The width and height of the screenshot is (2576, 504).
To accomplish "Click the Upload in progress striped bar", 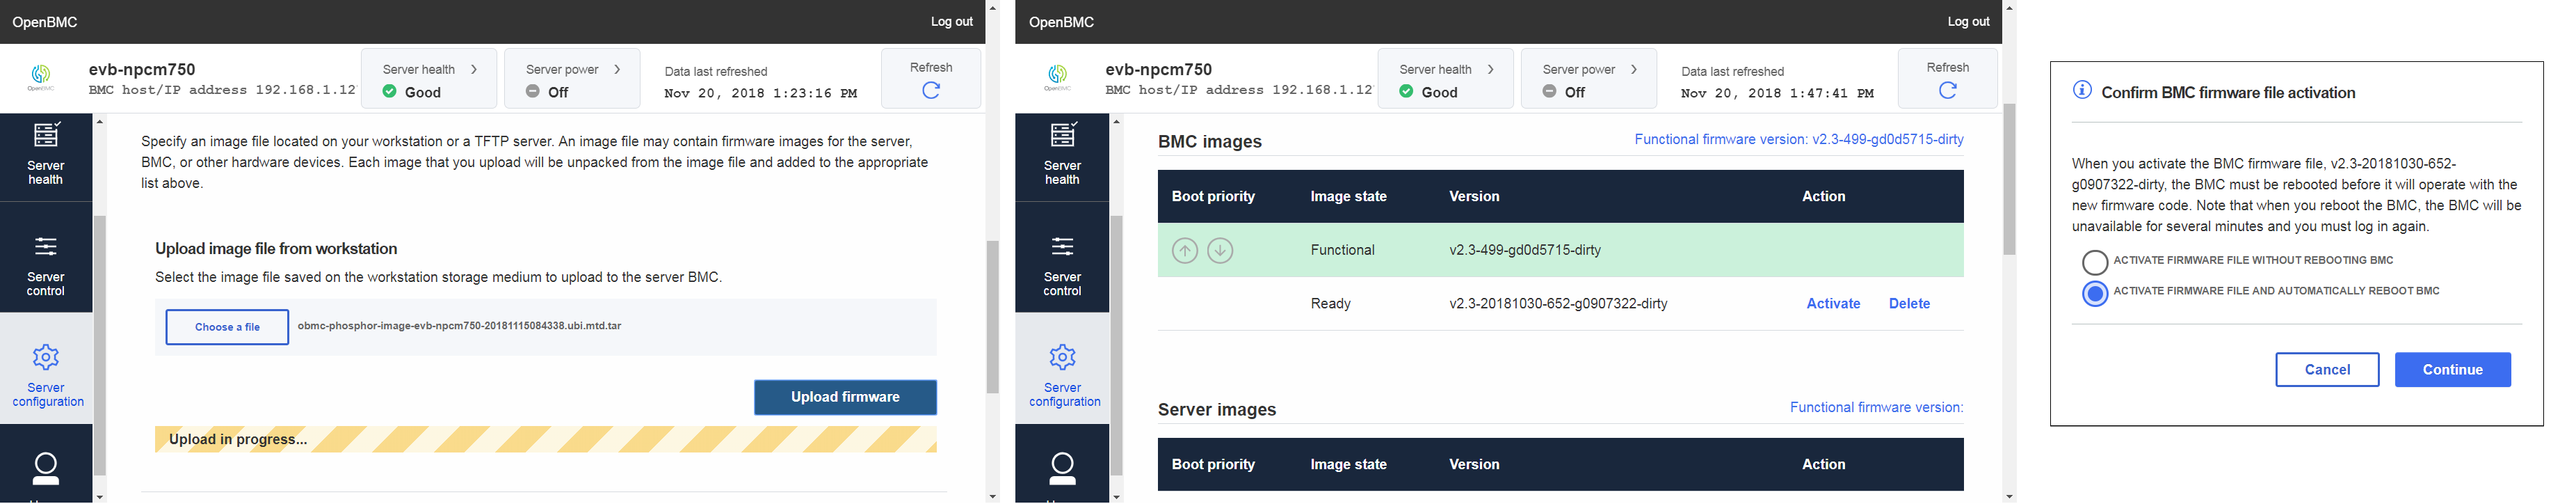I will pos(545,439).
